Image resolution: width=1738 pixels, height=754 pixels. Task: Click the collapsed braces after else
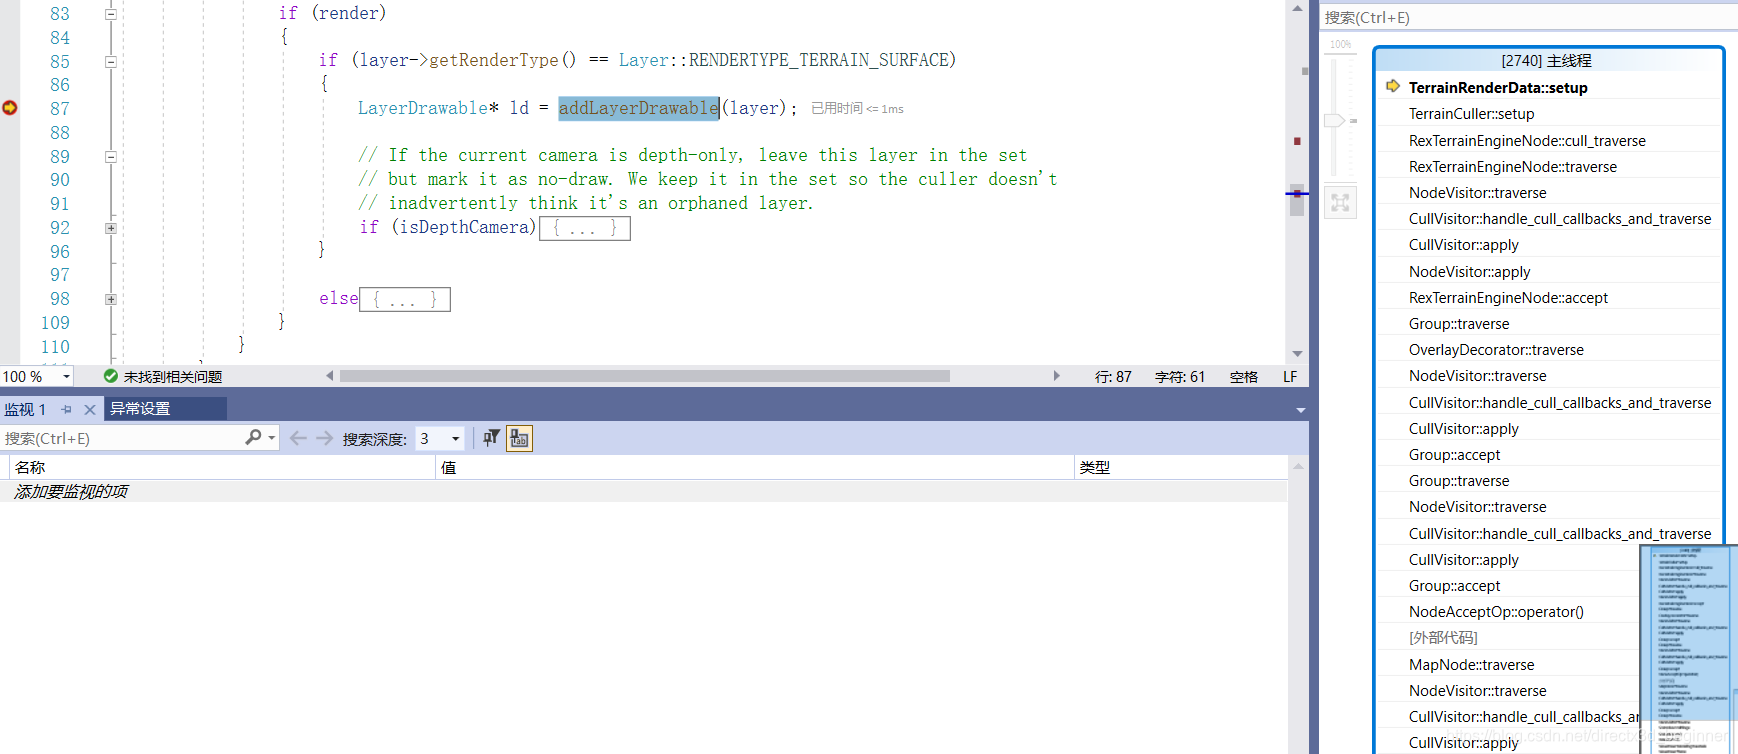pyautogui.click(x=405, y=299)
